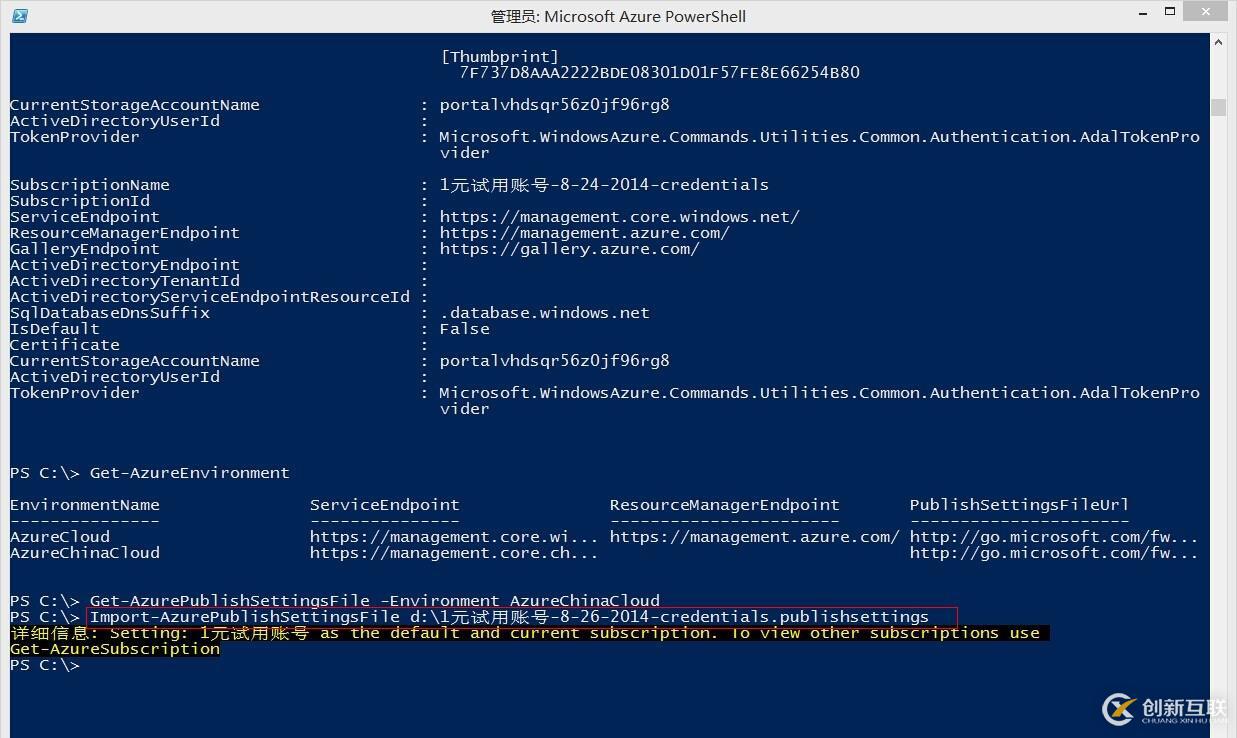Click the https://management.azure.com/ ResourceManagerEndpoint value under SubscriptionName
Screen dimensions: 1237x738
pyautogui.click(x=584, y=233)
